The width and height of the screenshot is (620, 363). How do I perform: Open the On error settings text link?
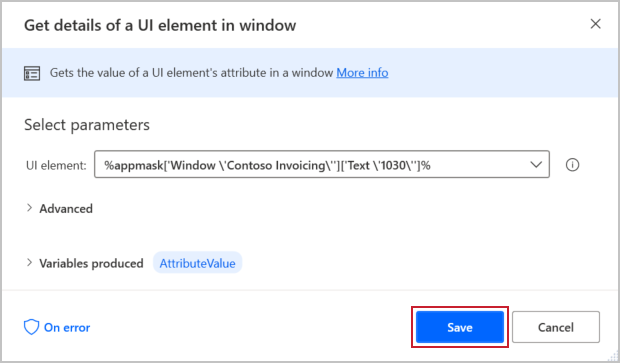point(67,327)
